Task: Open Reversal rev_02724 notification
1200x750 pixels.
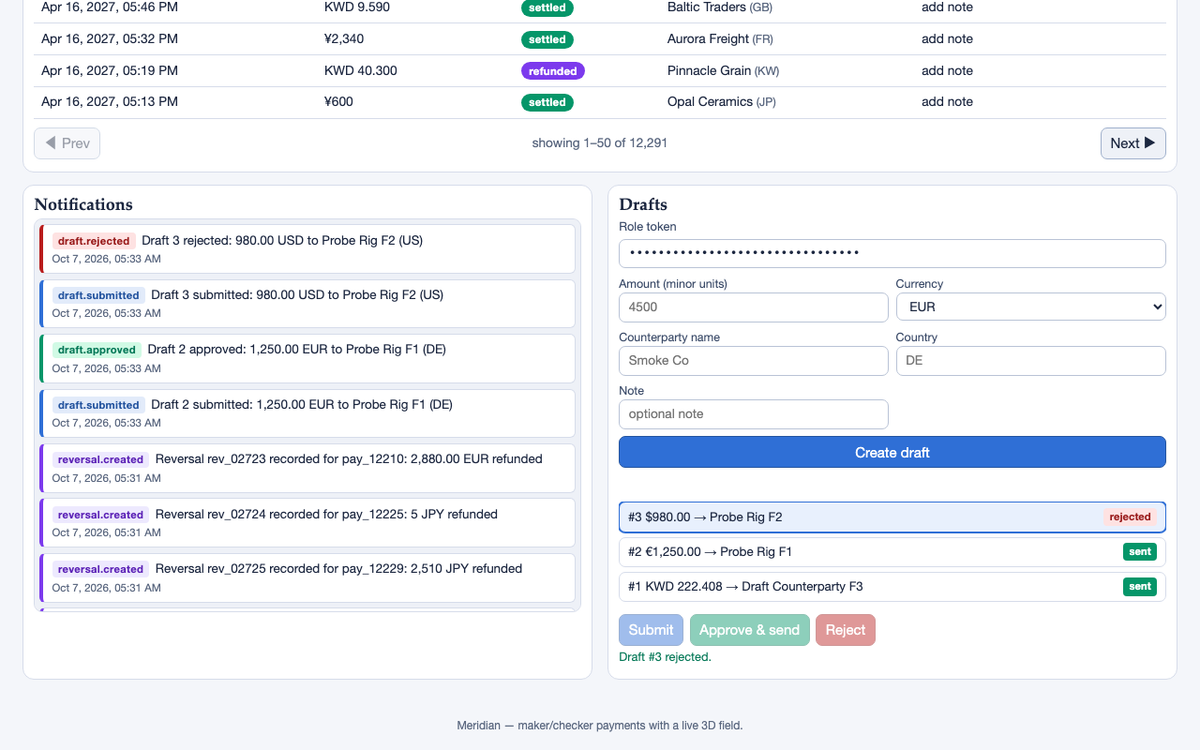Action: click(307, 523)
